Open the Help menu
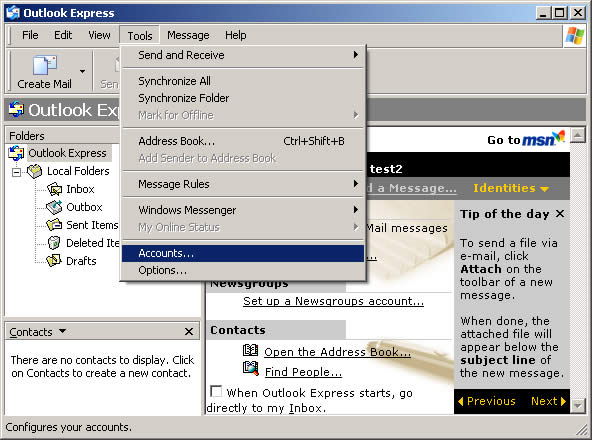This screenshot has height=440, width=592. pyautogui.click(x=236, y=35)
